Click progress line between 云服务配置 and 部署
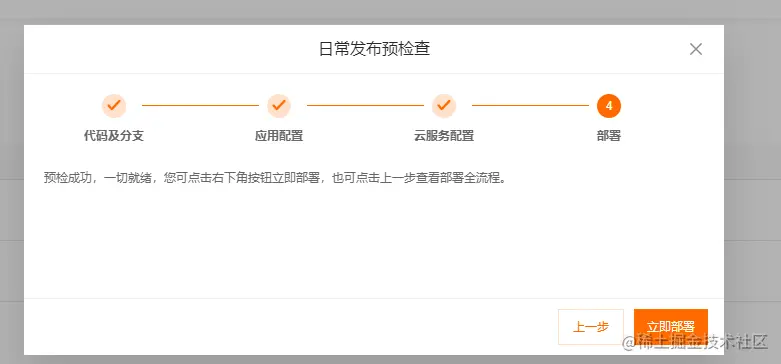This screenshot has width=781, height=364. (x=530, y=106)
